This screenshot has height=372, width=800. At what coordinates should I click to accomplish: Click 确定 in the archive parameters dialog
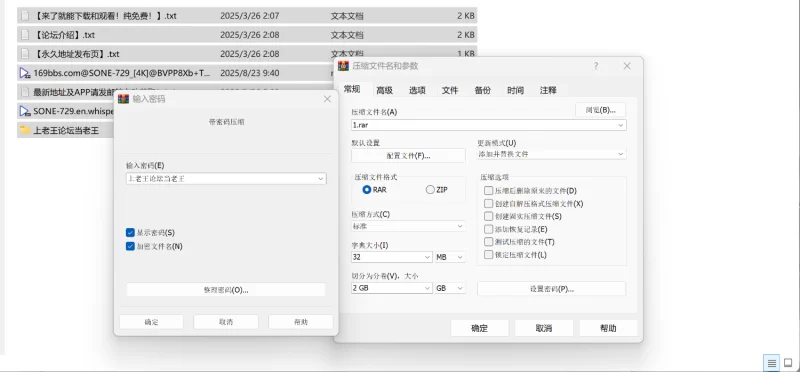click(480, 328)
